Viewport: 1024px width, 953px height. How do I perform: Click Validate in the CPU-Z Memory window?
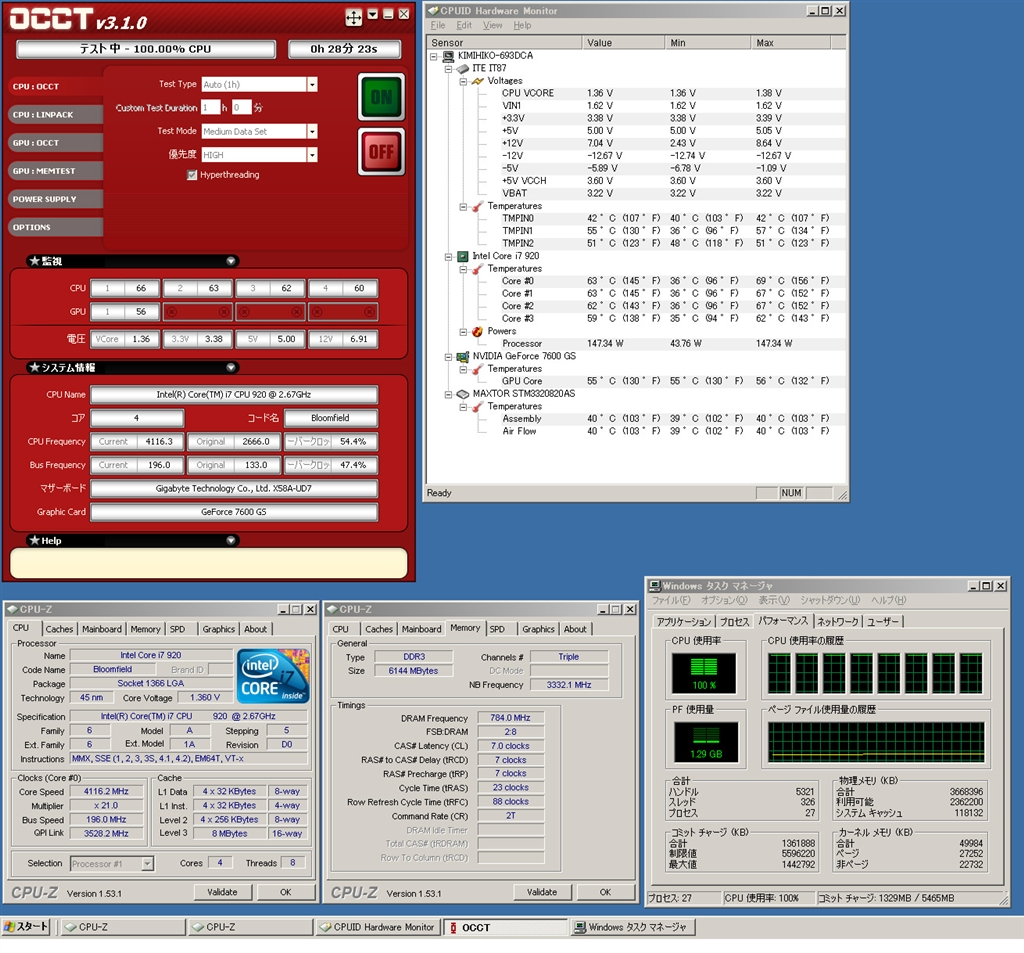pos(541,892)
